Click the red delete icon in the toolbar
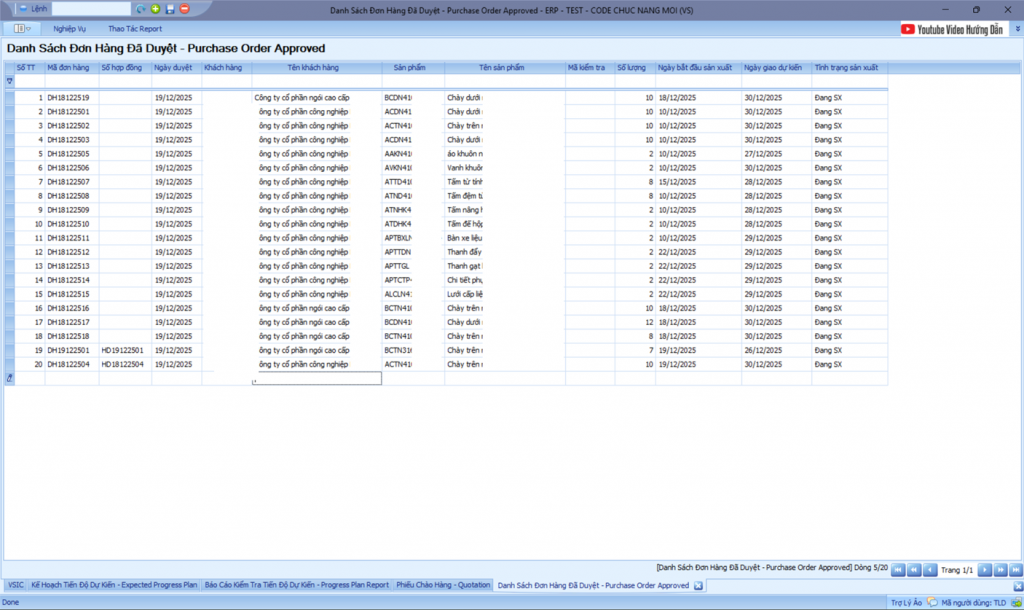 click(x=184, y=9)
